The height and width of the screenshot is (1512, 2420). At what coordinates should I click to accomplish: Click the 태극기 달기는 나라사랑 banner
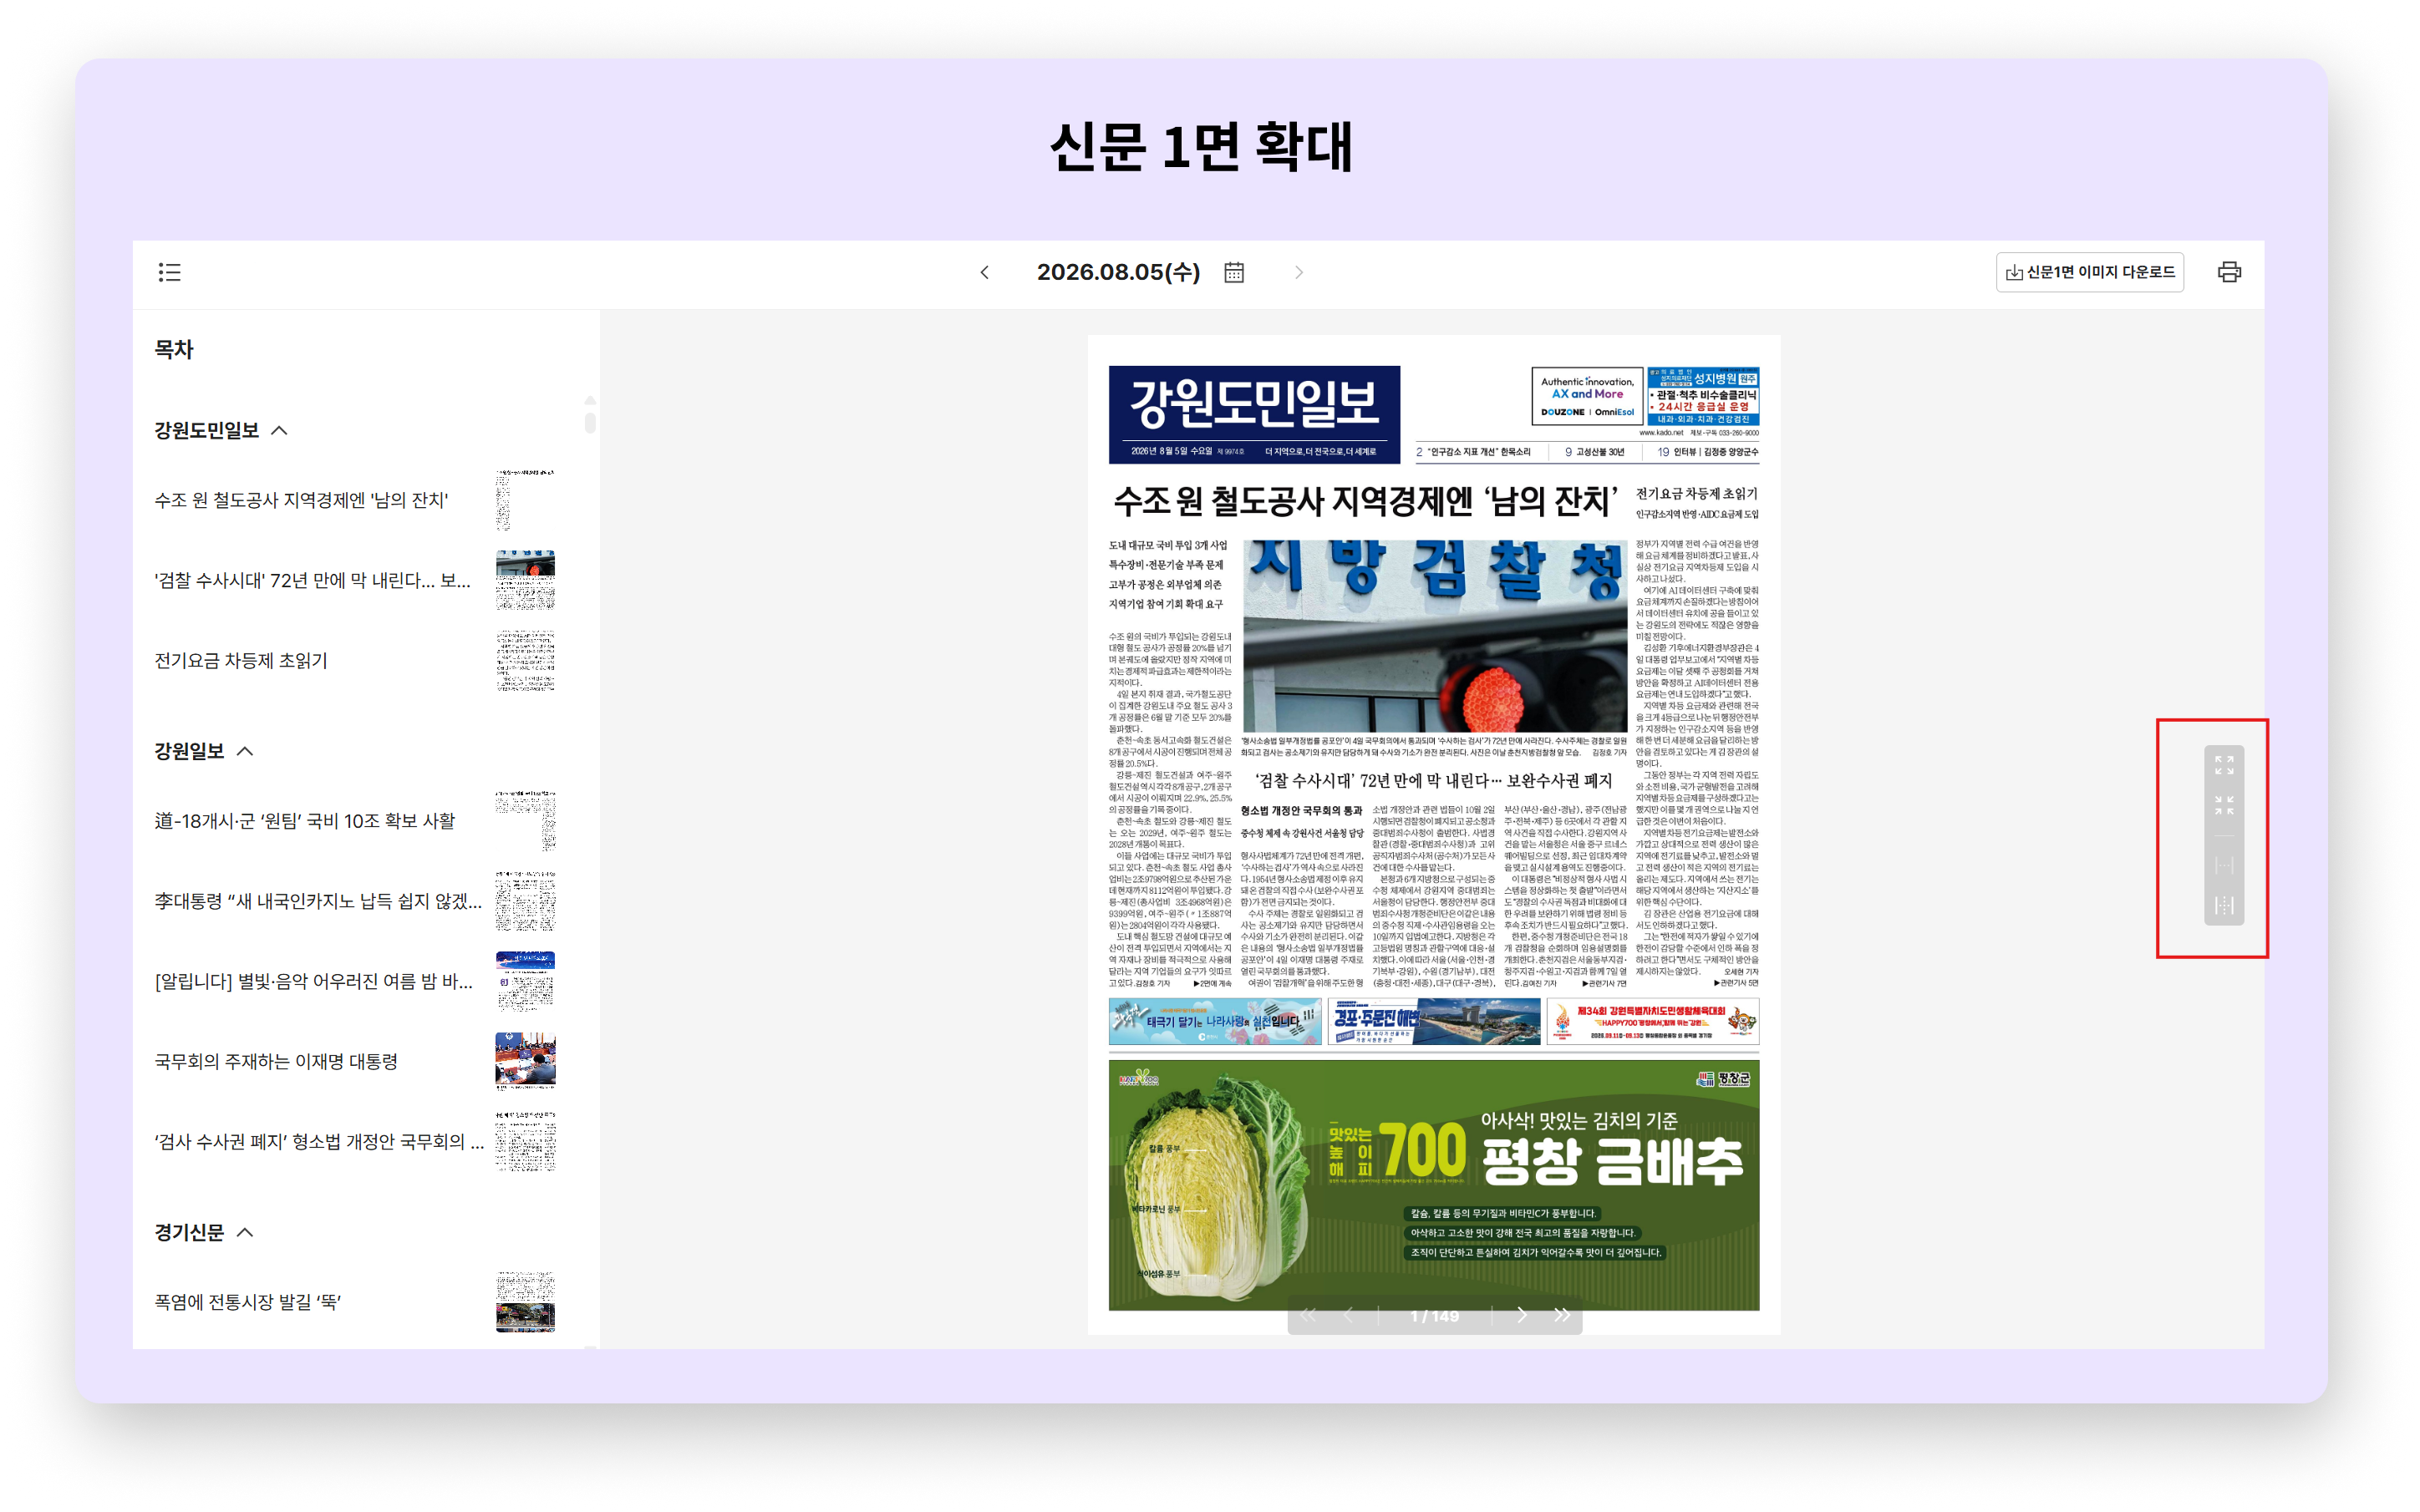pyautogui.click(x=1215, y=1021)
